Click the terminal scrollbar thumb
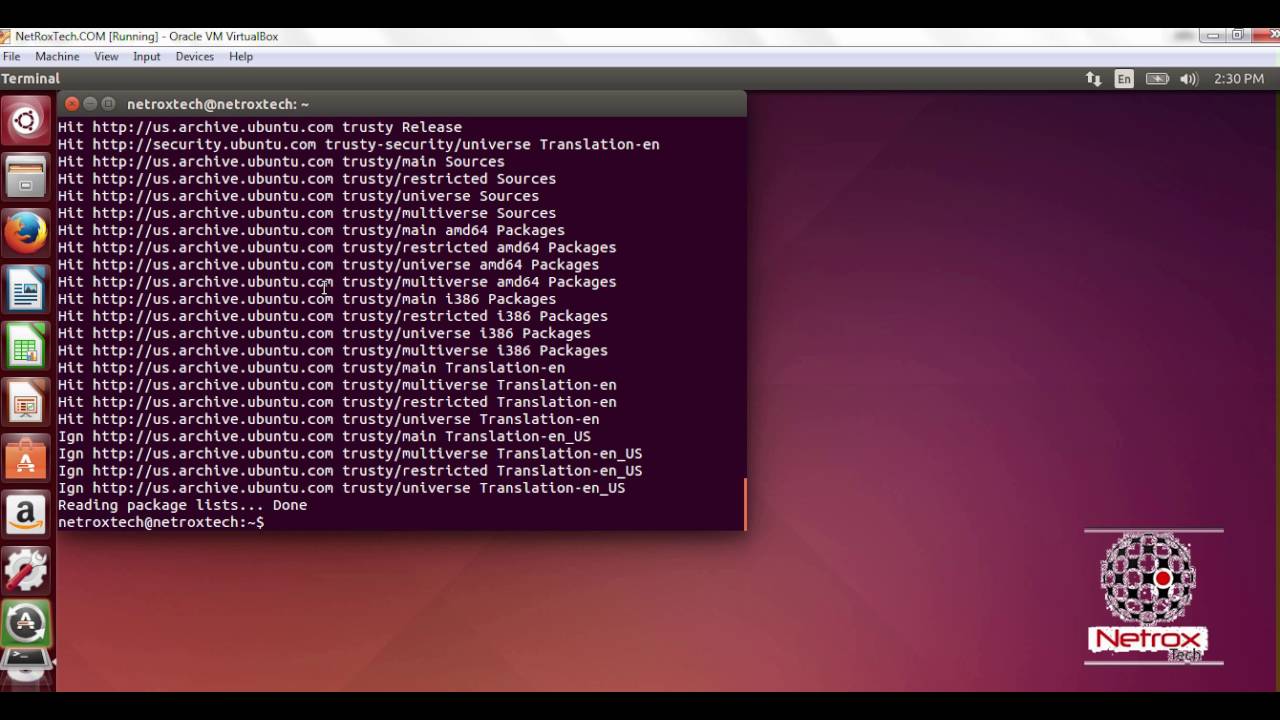The width and height of the screenshot is (1280, 720). click(x=744, y=504)
